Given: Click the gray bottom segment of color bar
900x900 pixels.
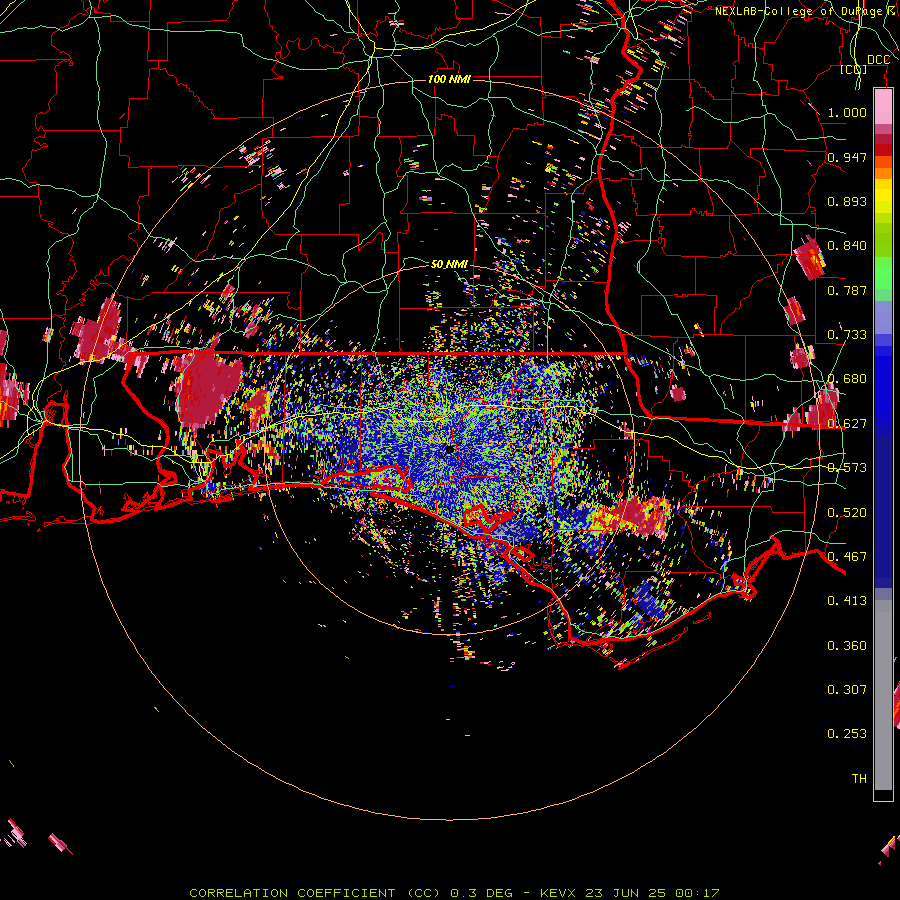Looking at the screenshot, I should [883, 695].
